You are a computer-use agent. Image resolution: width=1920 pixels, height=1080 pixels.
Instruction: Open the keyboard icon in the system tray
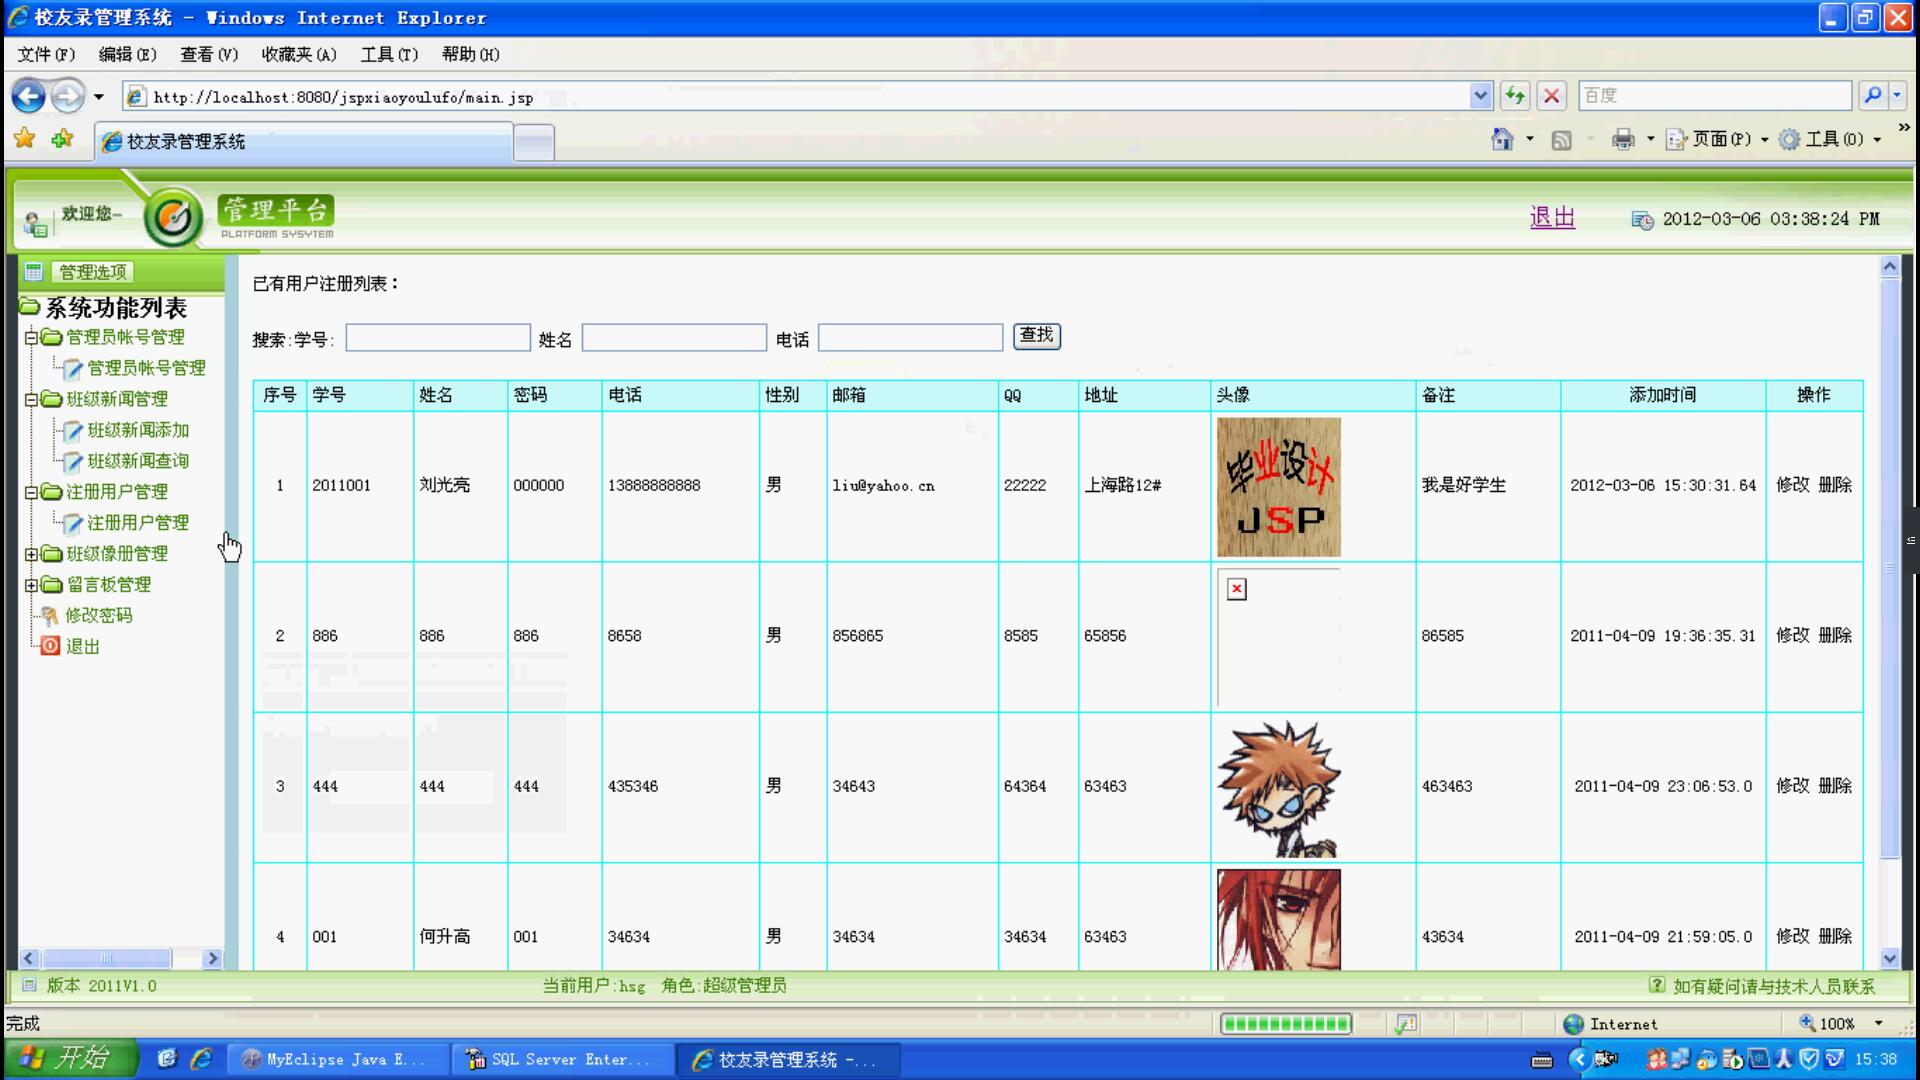[x=1541, y=1060]
